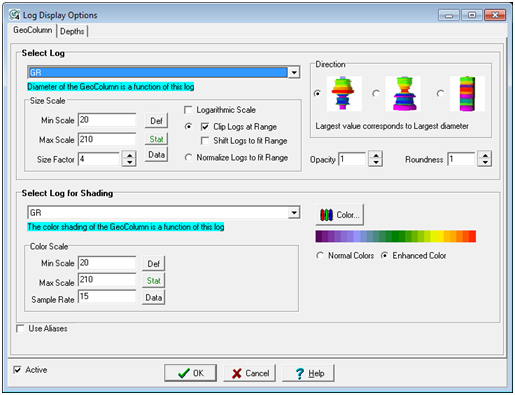The height and width of the screenshot is (395, 515).
Task: Check the Use Aliases box
Action: tap(20, 329)
